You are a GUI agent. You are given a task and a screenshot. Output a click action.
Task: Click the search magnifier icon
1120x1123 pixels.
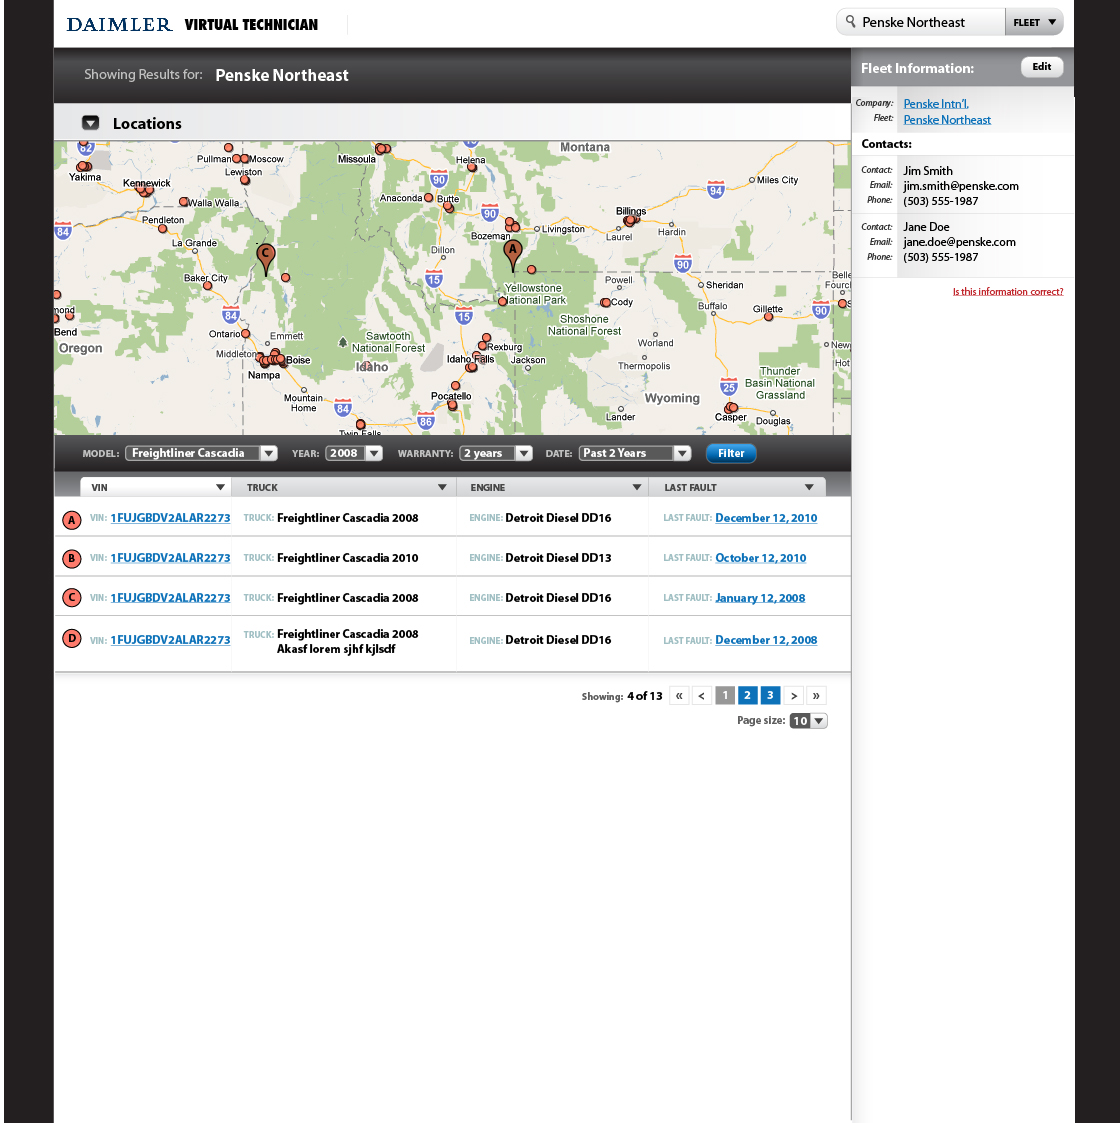point(850,21)
